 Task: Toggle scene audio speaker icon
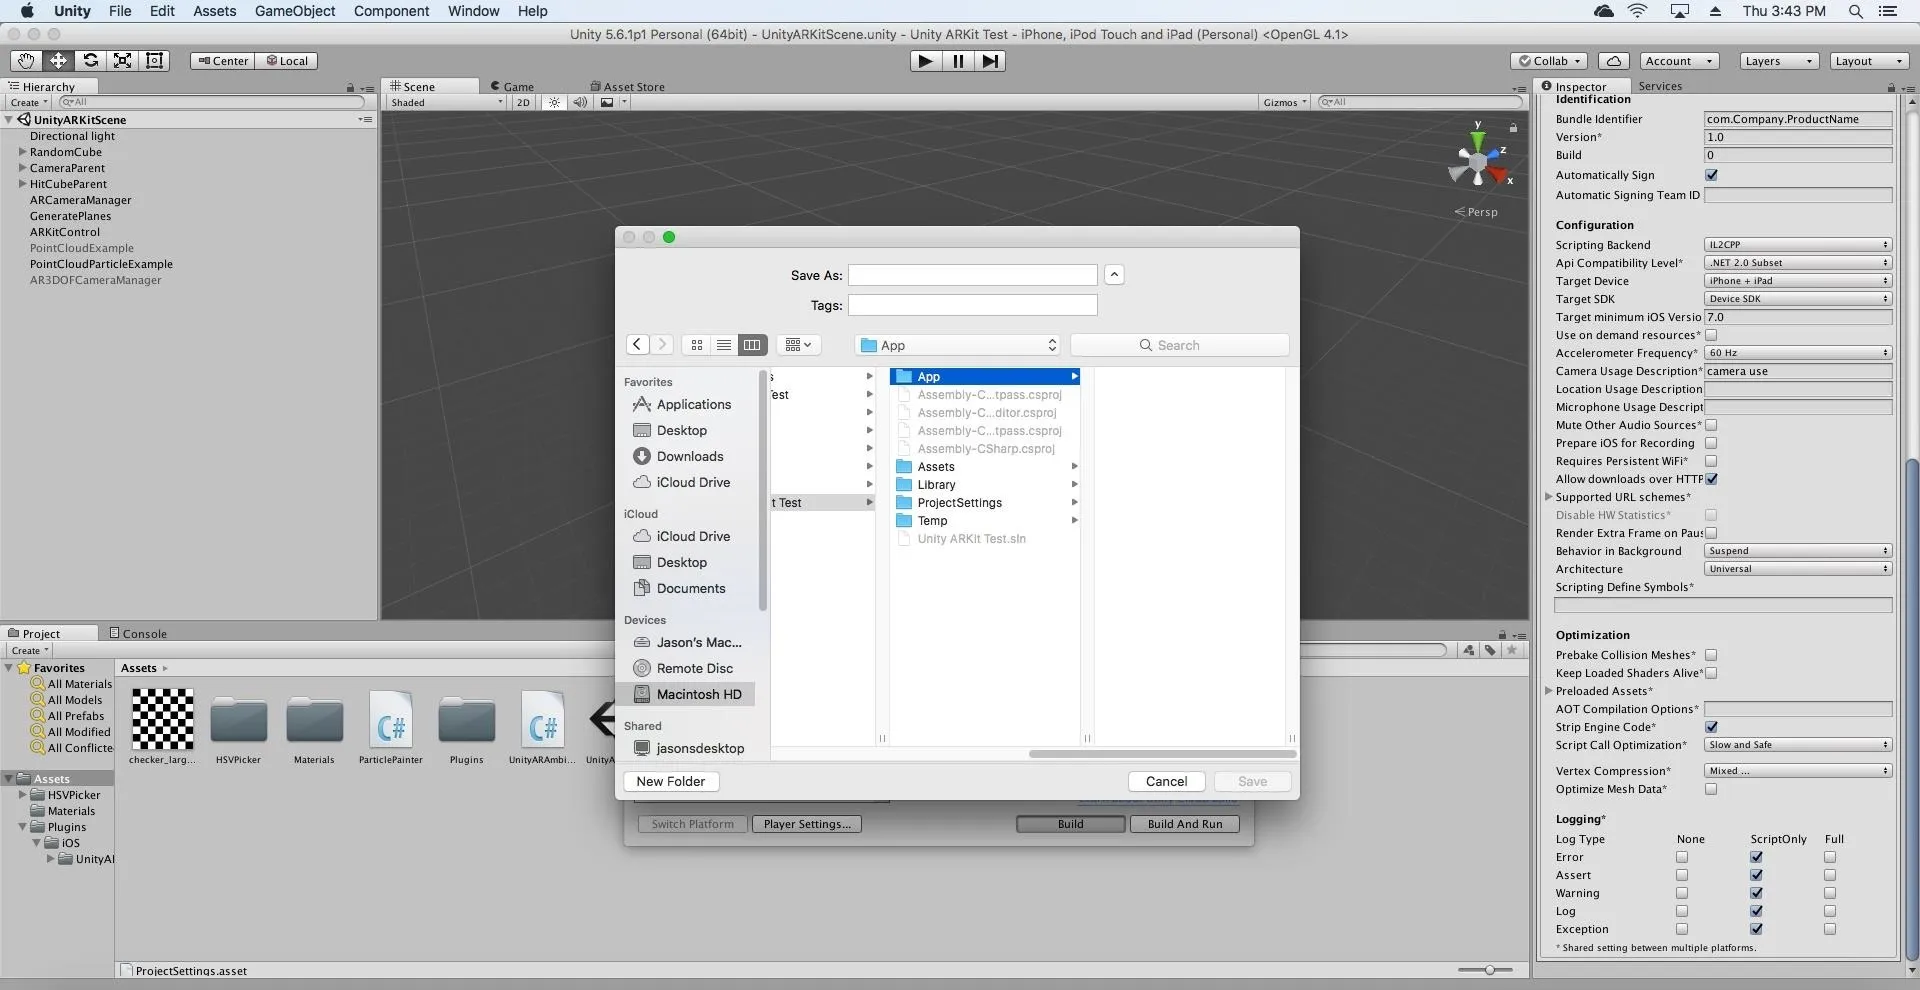(580, 102)
